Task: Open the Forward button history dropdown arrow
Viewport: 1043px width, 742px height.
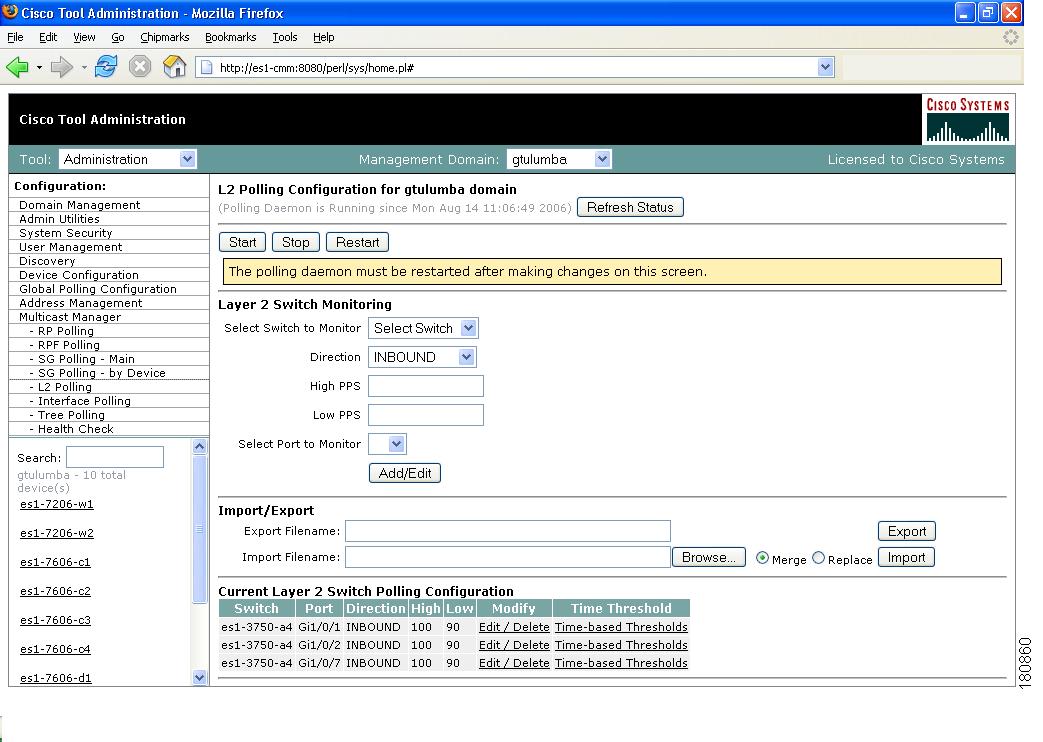Action: pyautogui.click(x=84, y=67)
